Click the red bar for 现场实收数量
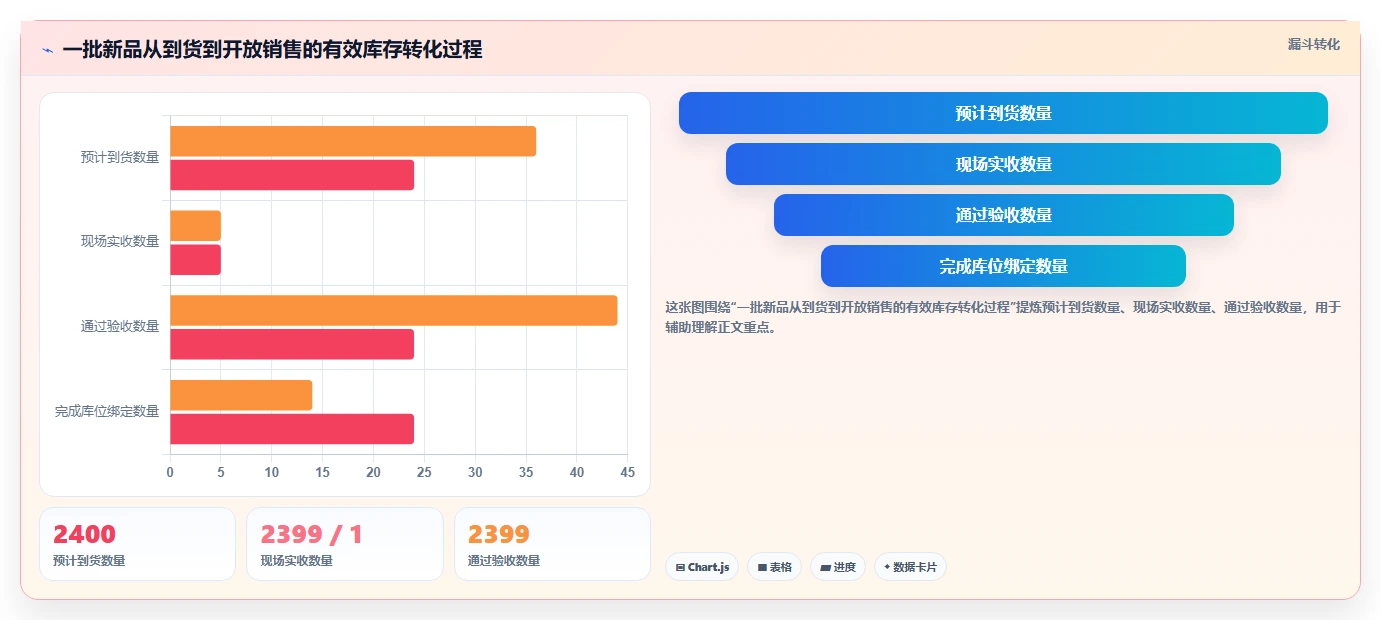This screenshot has height=620, width=1381. coord(195,260)
